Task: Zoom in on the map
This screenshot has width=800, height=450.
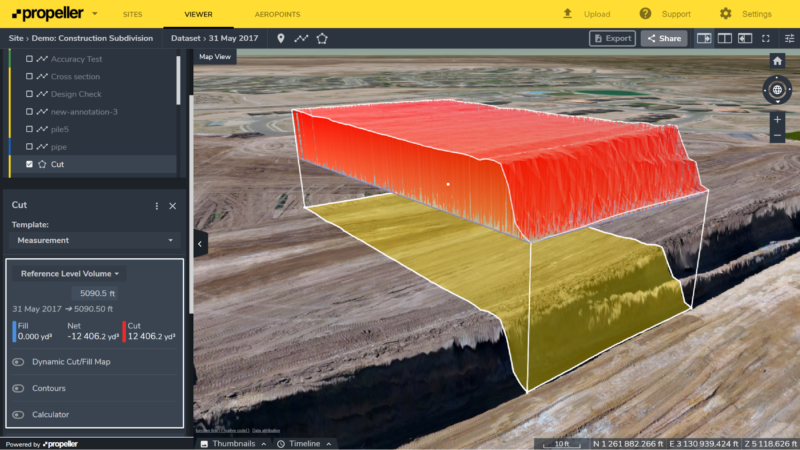Action: pos(777,119)
